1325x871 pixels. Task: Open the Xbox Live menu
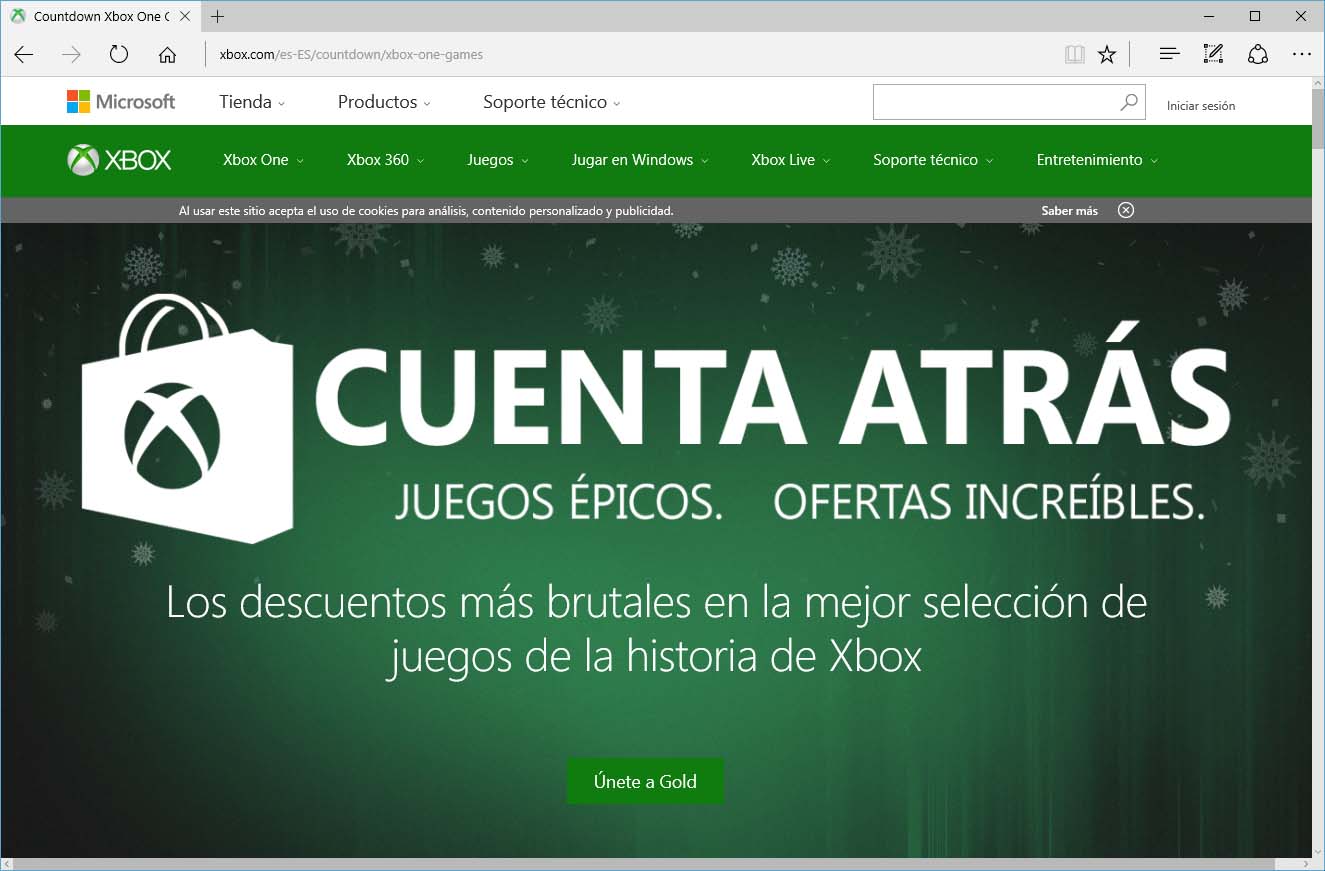tap(791, 160)
